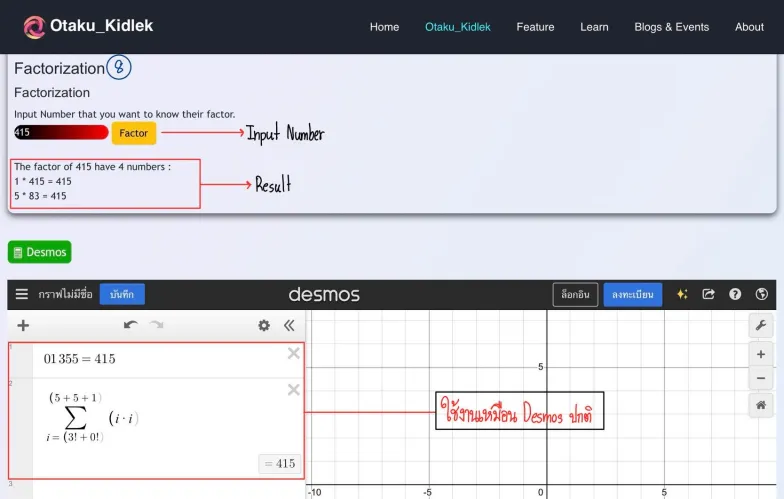The height and width of the screenshot is (499, 784).
Task: Open graph settings wrench
Action: [x=761, y=326]
